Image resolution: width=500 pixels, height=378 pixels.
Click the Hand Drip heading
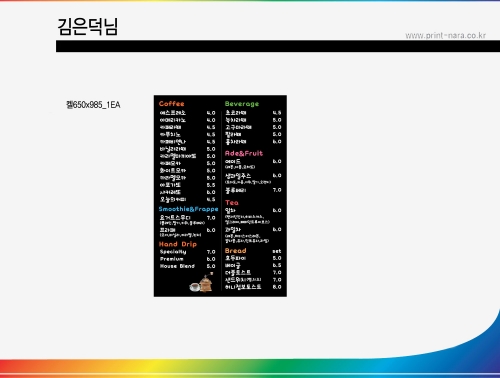coord(178,244)
